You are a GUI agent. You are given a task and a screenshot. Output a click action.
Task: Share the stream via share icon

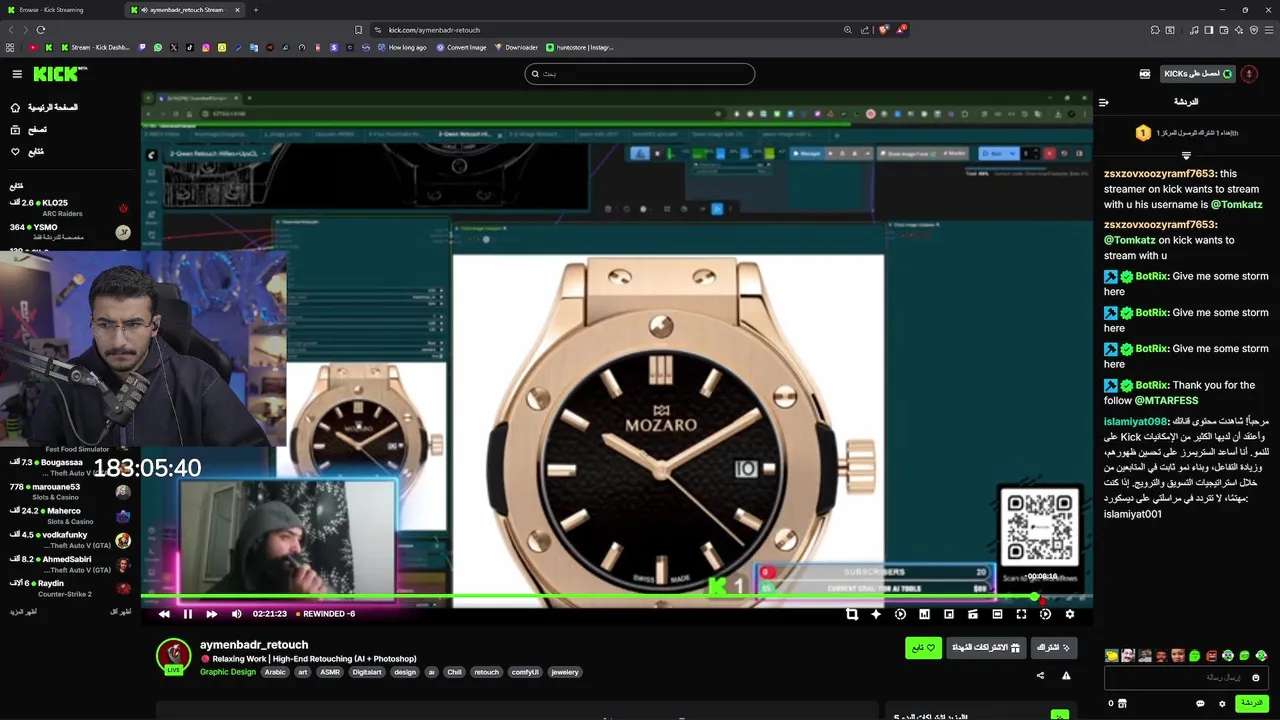[1040, 676]
